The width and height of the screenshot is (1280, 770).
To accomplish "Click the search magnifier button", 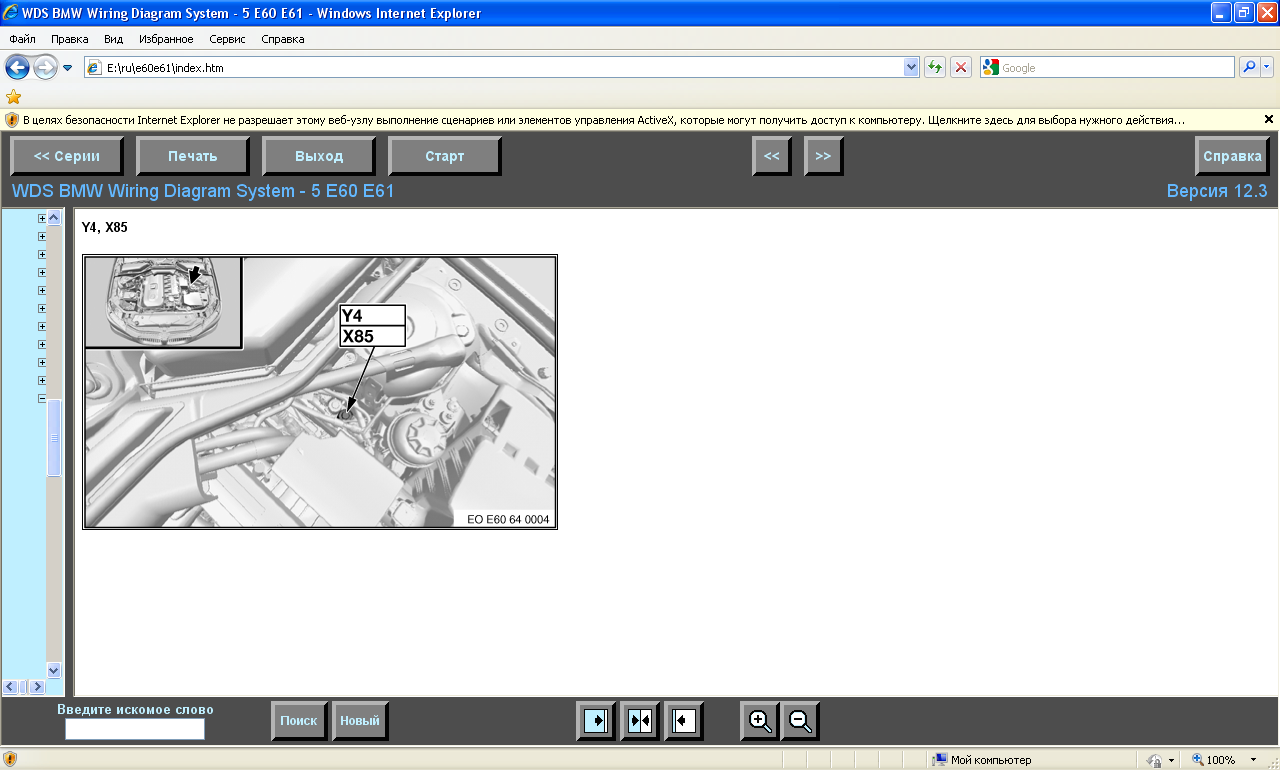I will click(1249, 67).
